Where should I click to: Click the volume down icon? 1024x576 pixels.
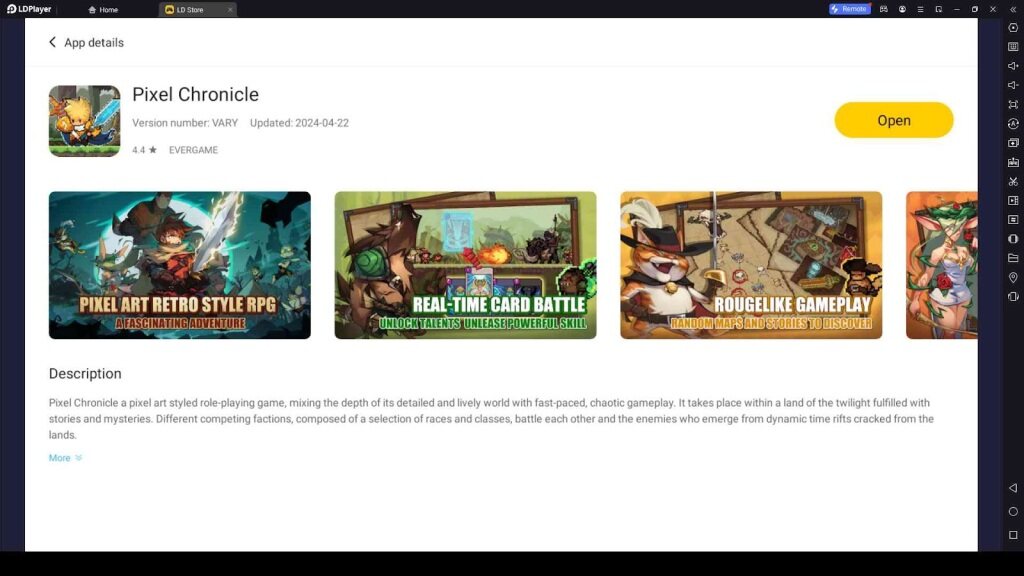1013,85
